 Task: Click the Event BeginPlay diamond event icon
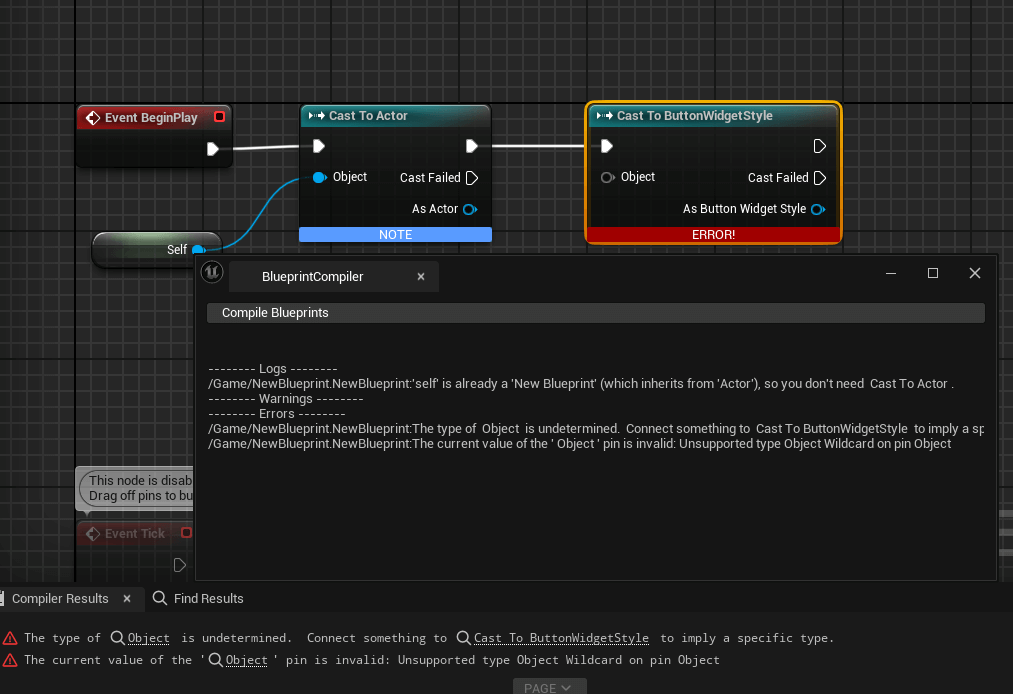pyautogui.click(x=93, y=118)
